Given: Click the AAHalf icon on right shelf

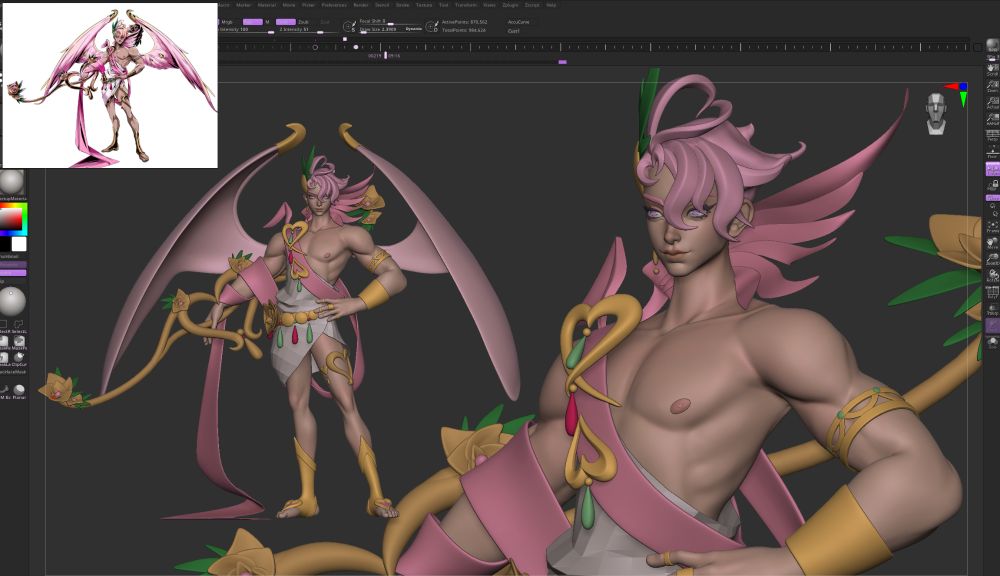Looking at the screenshot, I should point(992,118).
